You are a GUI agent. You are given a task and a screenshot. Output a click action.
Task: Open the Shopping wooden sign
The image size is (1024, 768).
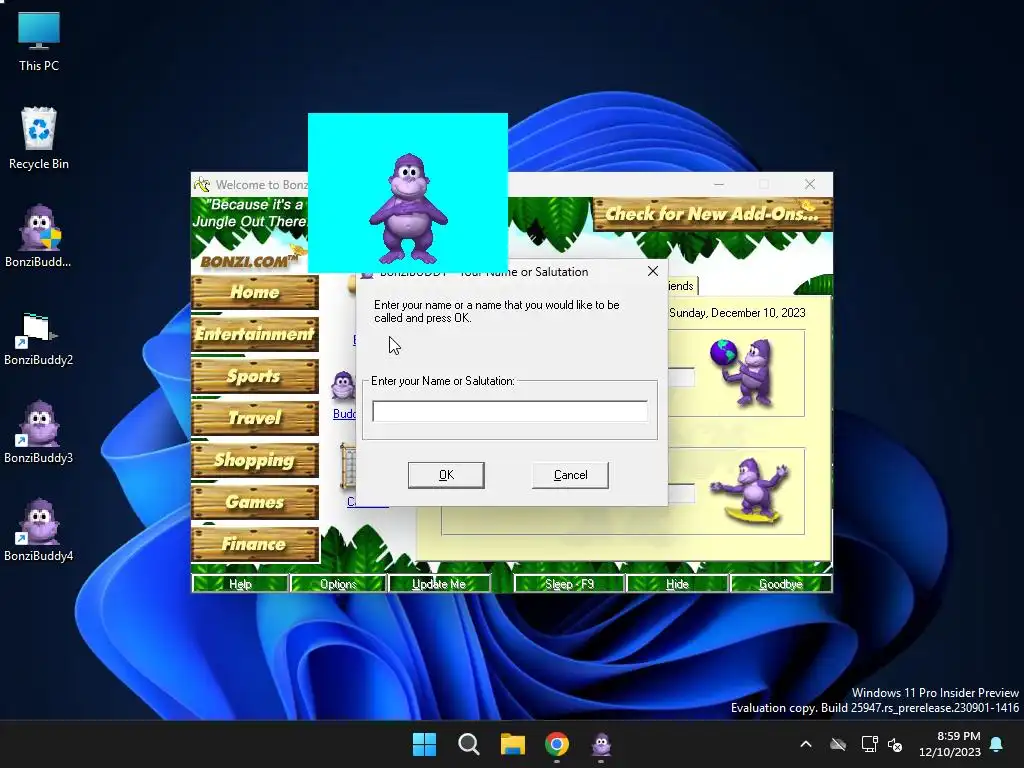click(x=255, y=460)
